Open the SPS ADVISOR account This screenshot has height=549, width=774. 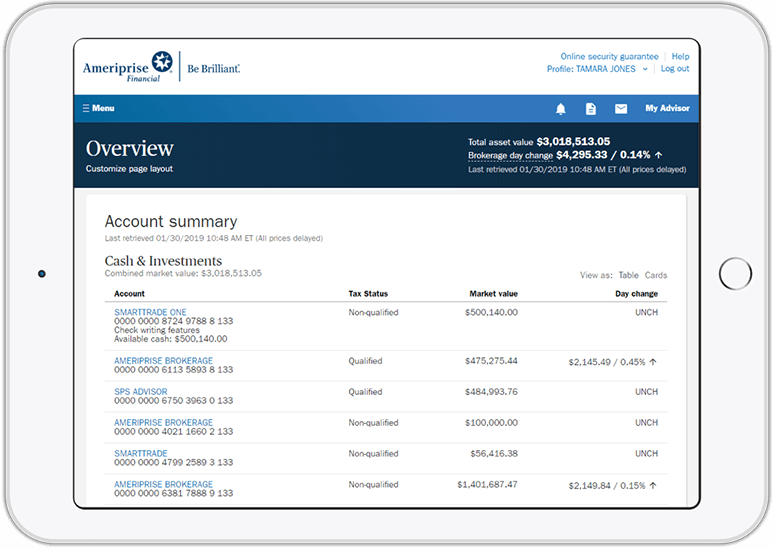tap(141, 392)
